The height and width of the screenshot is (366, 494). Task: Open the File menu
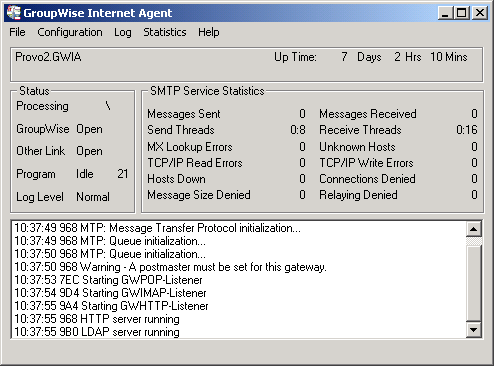(x=17, y=32)
